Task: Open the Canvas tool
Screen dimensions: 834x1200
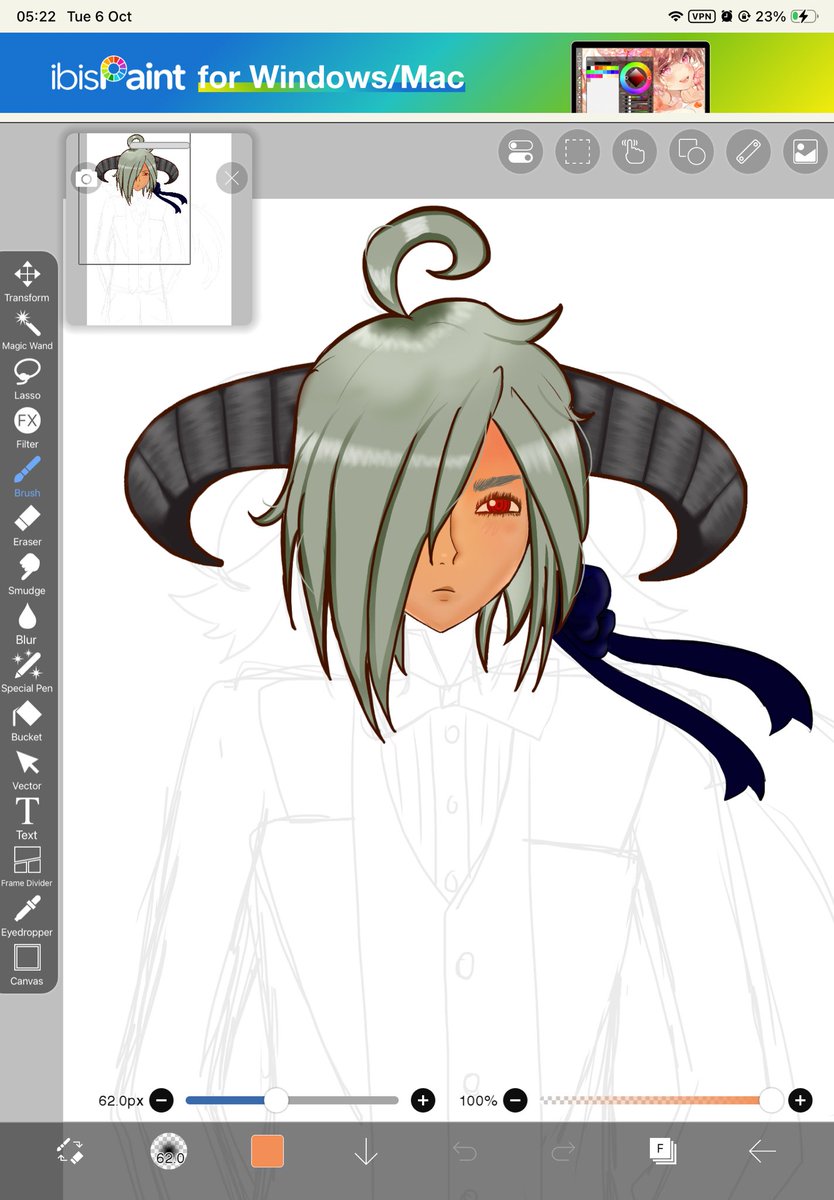Action: [27, 965]
